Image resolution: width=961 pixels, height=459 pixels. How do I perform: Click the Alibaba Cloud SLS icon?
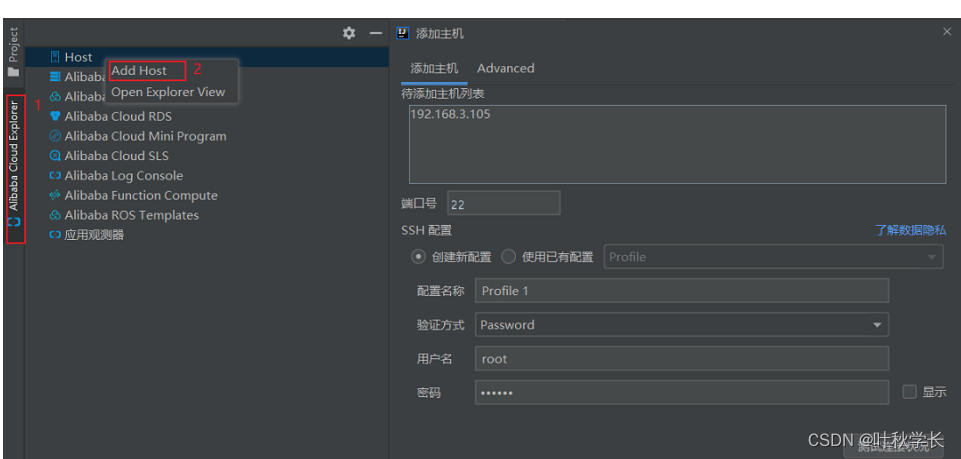point(55,156)
